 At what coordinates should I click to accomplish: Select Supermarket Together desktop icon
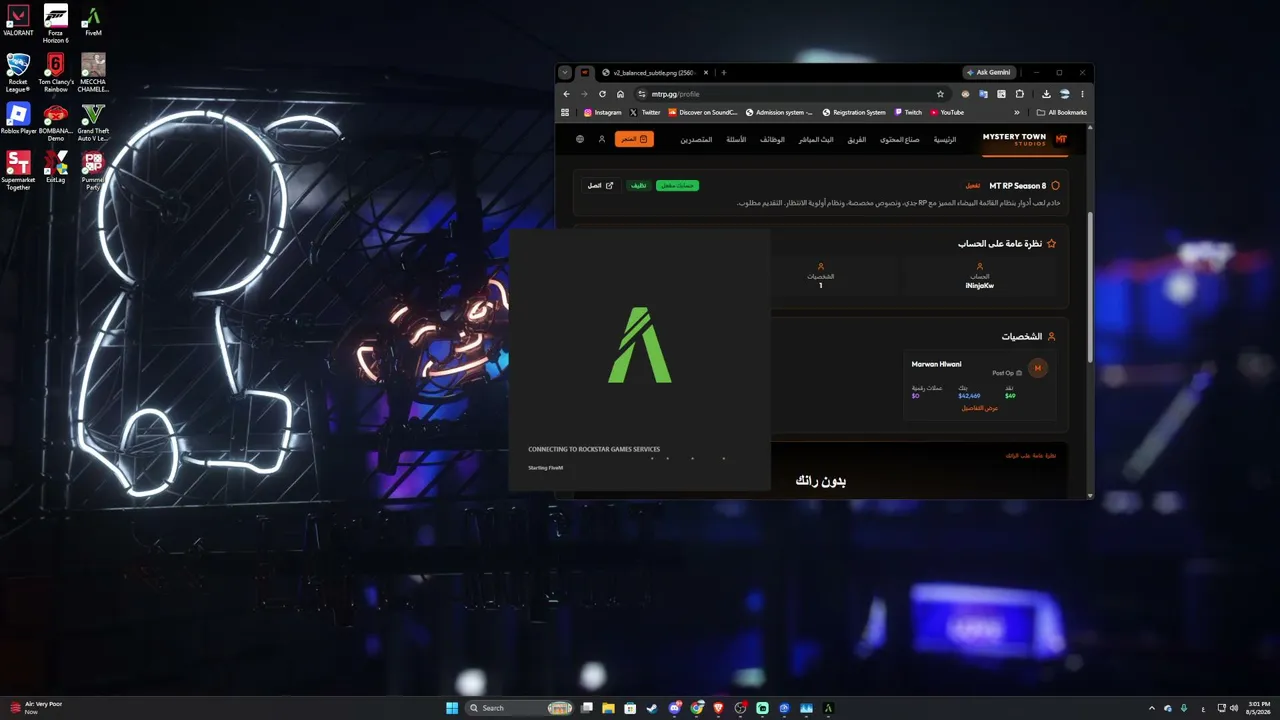(x=18, y=171)
